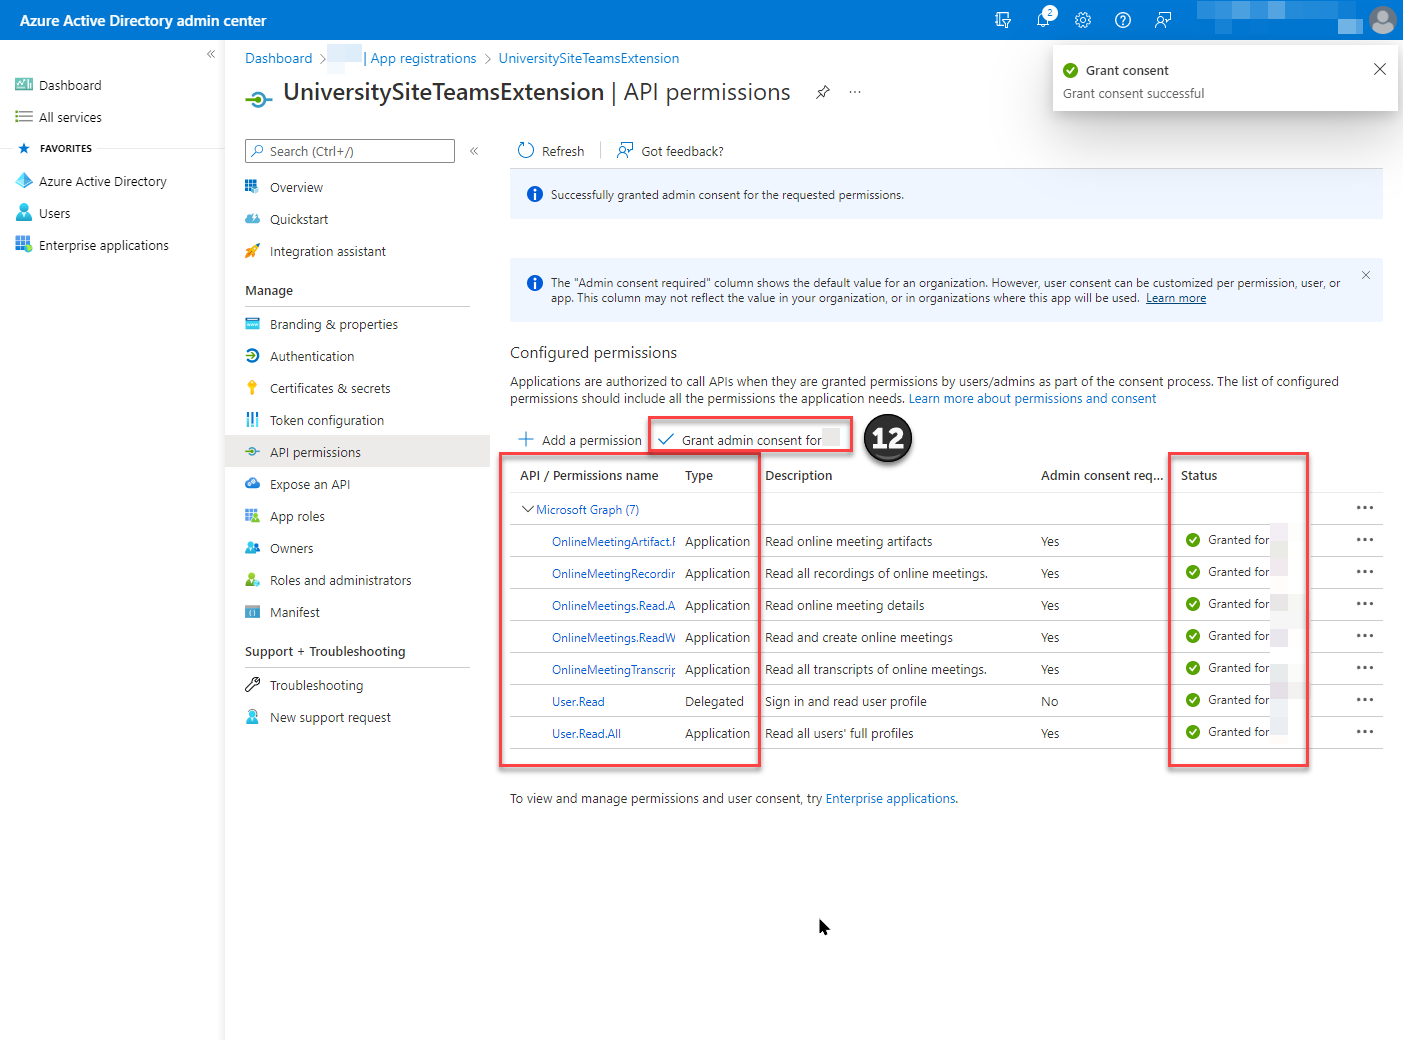1403x1040 pixels.
Task: Open ellipsis menu for User.Read.All row
Action: click(x=1365, y=732)
